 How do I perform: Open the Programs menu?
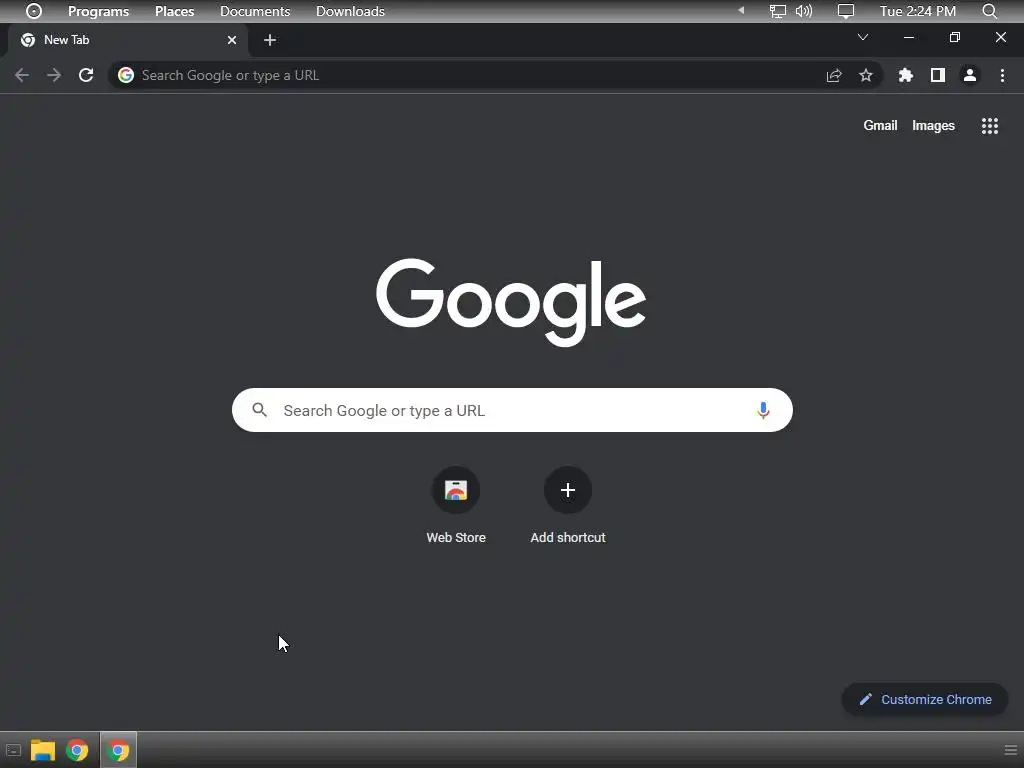(x=99, y=11)
